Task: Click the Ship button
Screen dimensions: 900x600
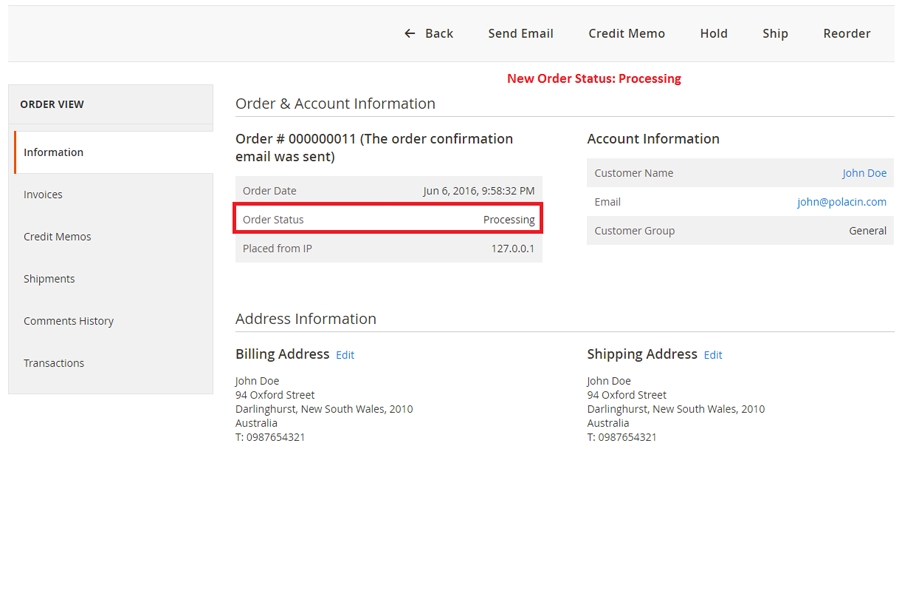Action: tap(775, 34)
